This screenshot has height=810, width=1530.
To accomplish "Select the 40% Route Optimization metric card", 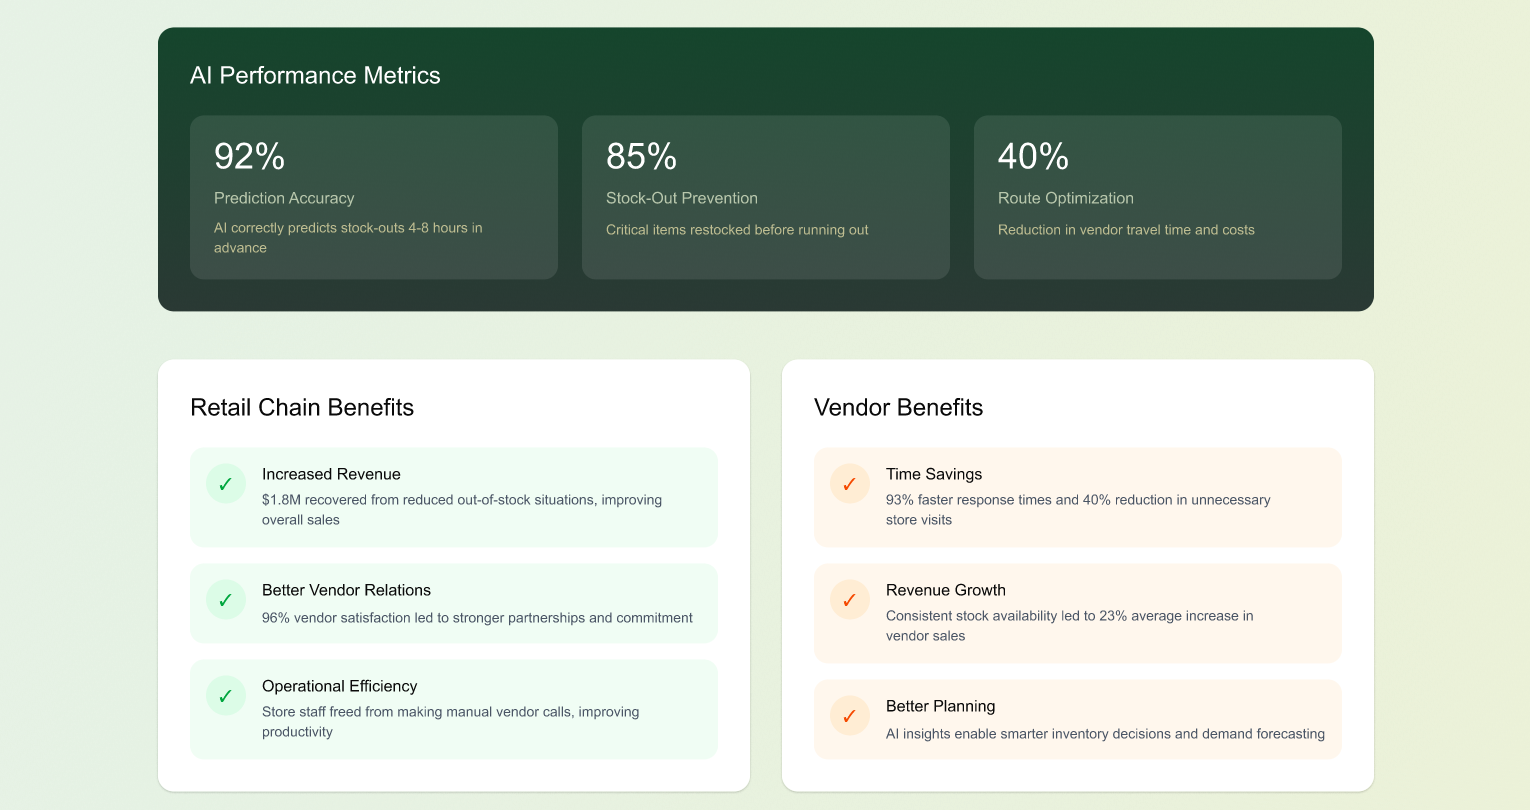I will point(1157,197).
